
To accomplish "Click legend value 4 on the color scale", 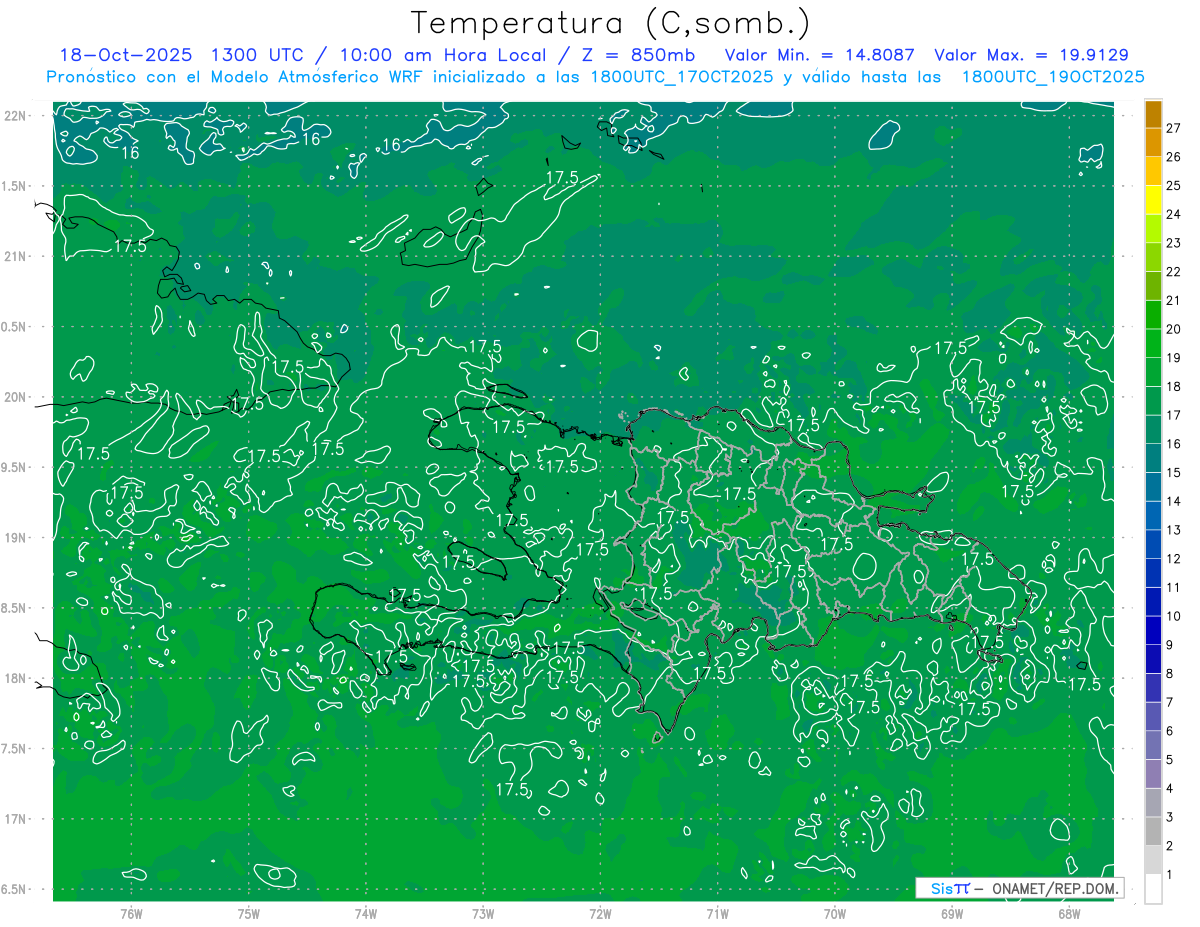I will [x=1170, y=788].
